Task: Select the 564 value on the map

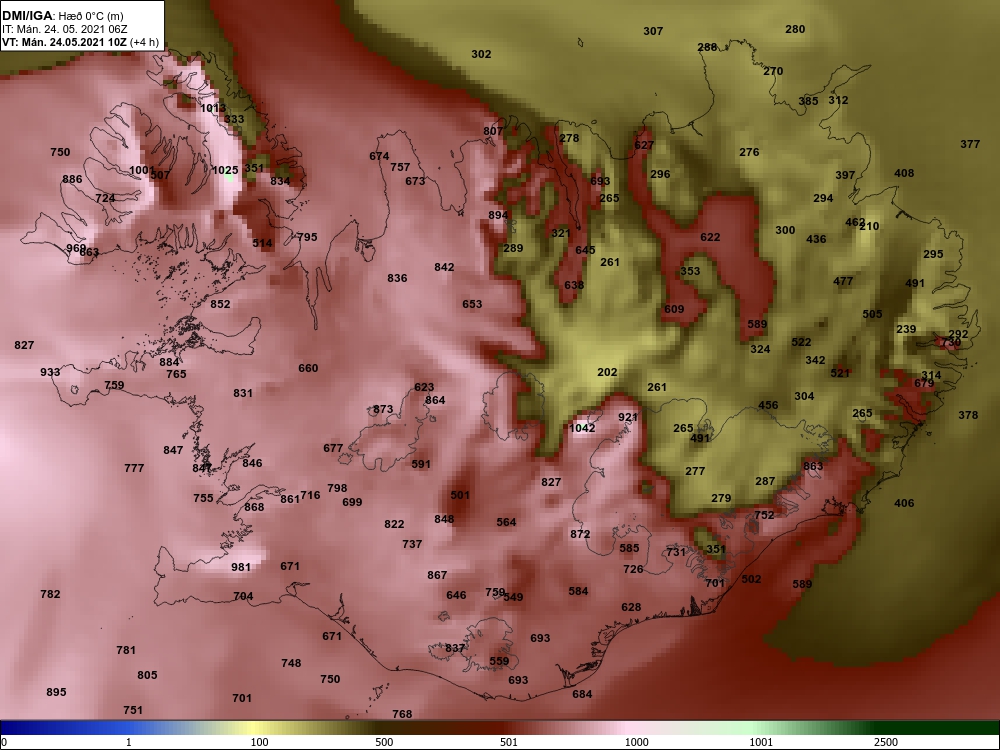Action: [506, 522]
